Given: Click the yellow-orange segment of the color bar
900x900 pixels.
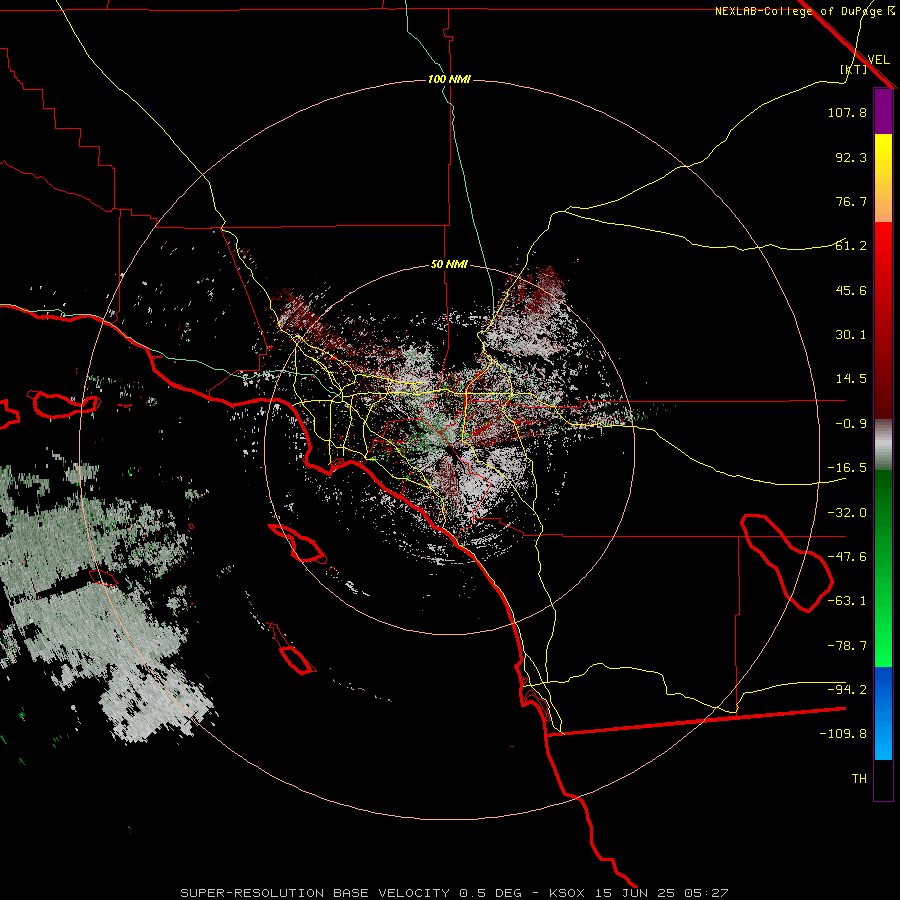Looking at the screenshot, I should 883,178.
